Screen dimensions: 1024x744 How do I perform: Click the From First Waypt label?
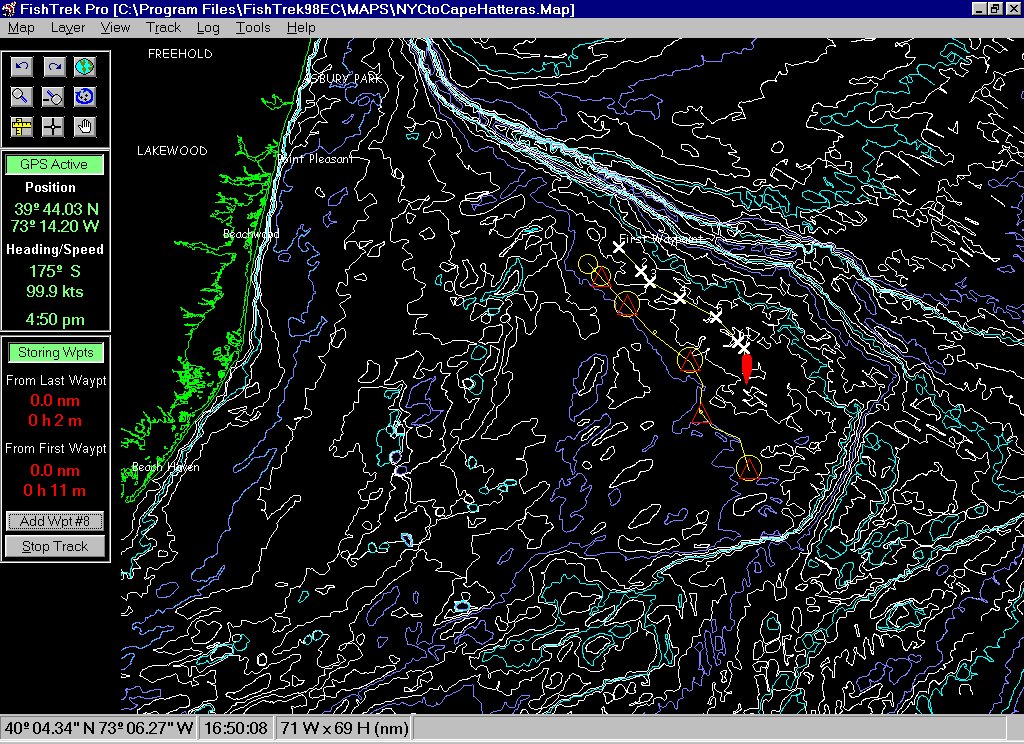pyautogui.click(x=56, y=449)
